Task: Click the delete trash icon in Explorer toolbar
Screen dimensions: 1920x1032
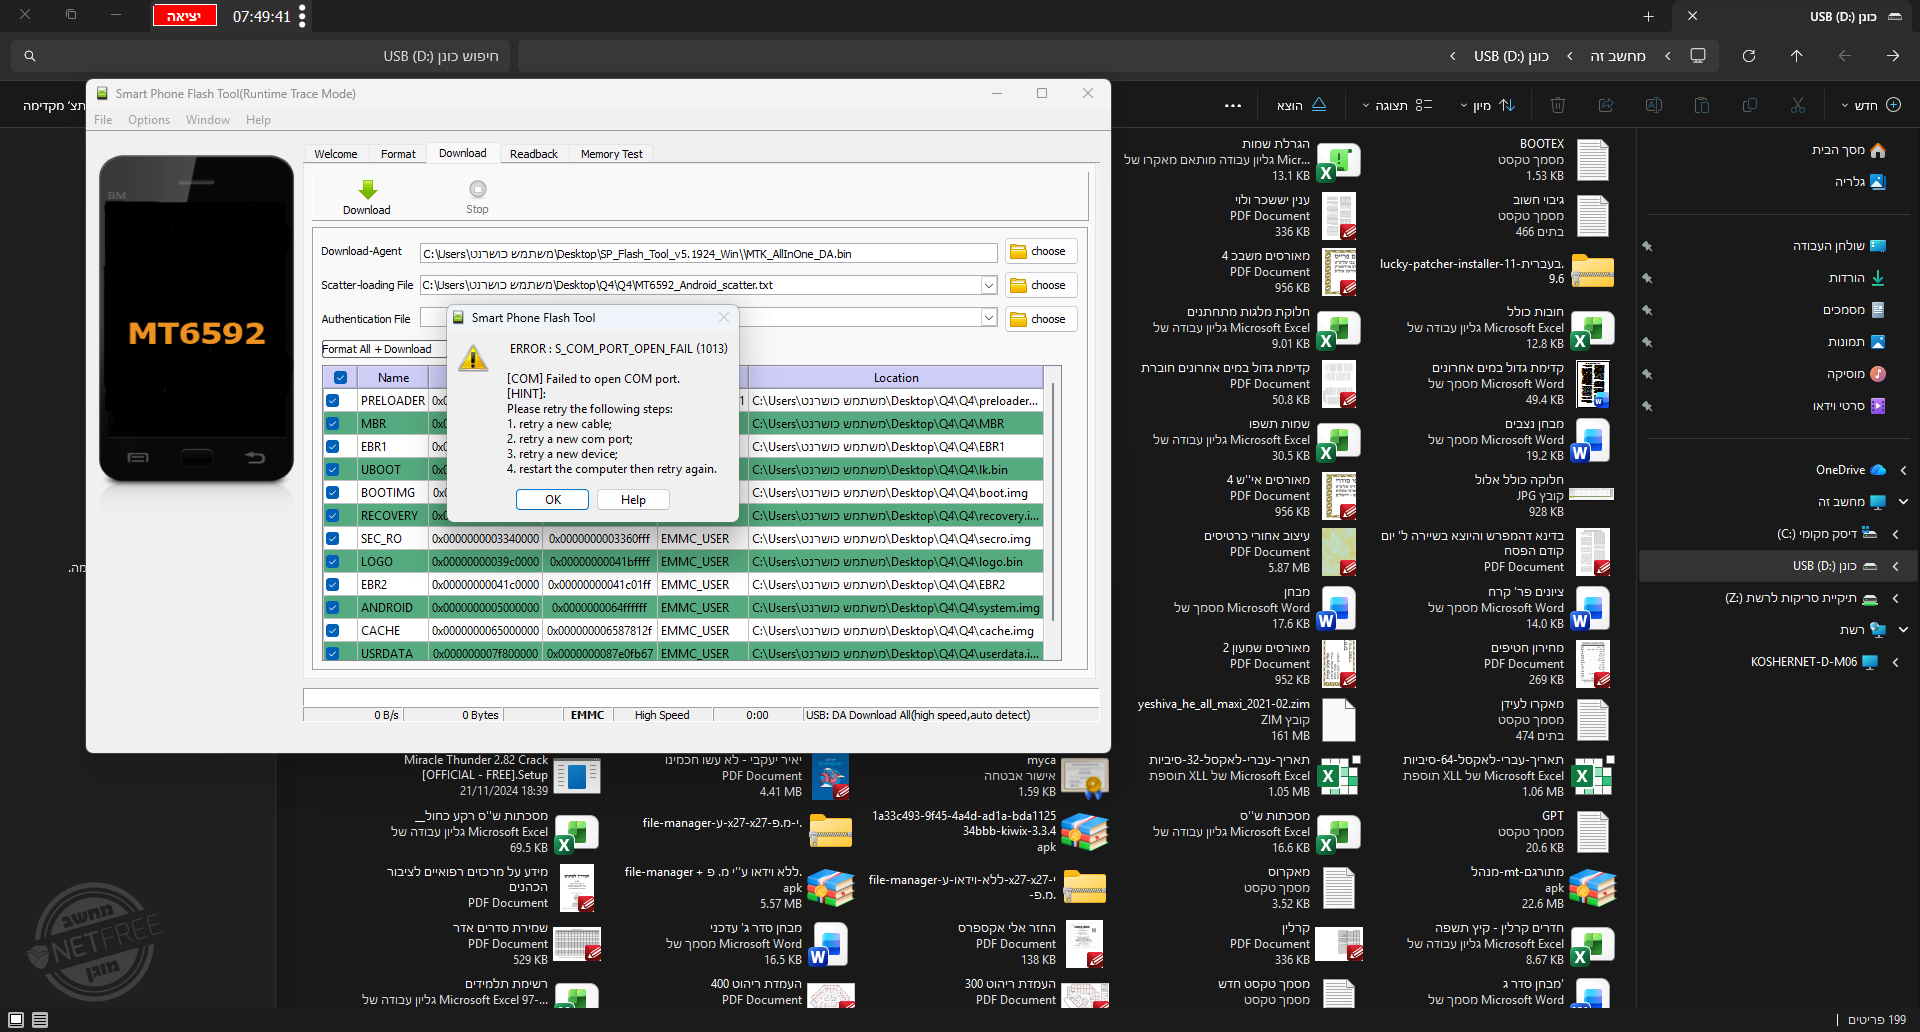Action: click(1557, 105)
